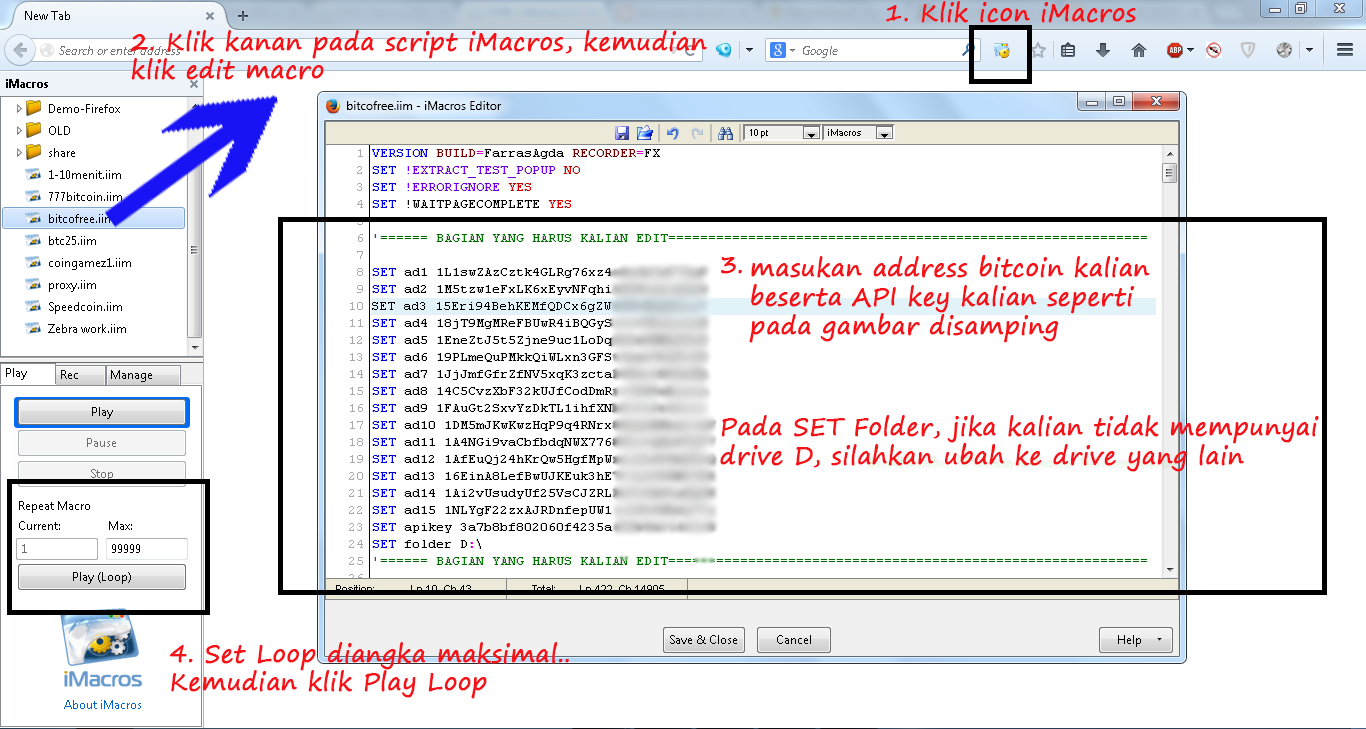Open a macro file via folder icon

pyautogui.click(x=645, y=133)
